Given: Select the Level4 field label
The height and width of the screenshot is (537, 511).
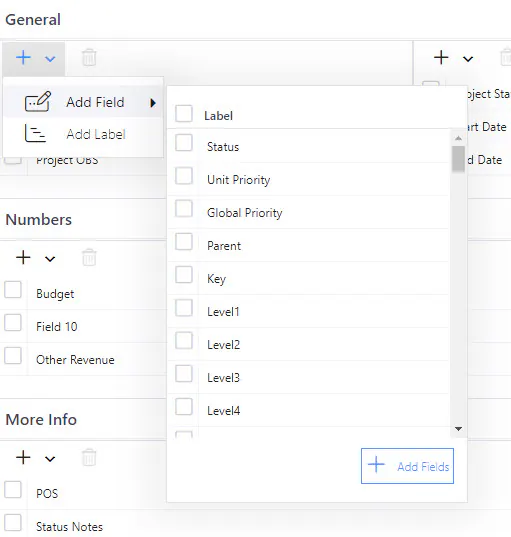Looking at the screenshot, I should click(x=223, y=411).
